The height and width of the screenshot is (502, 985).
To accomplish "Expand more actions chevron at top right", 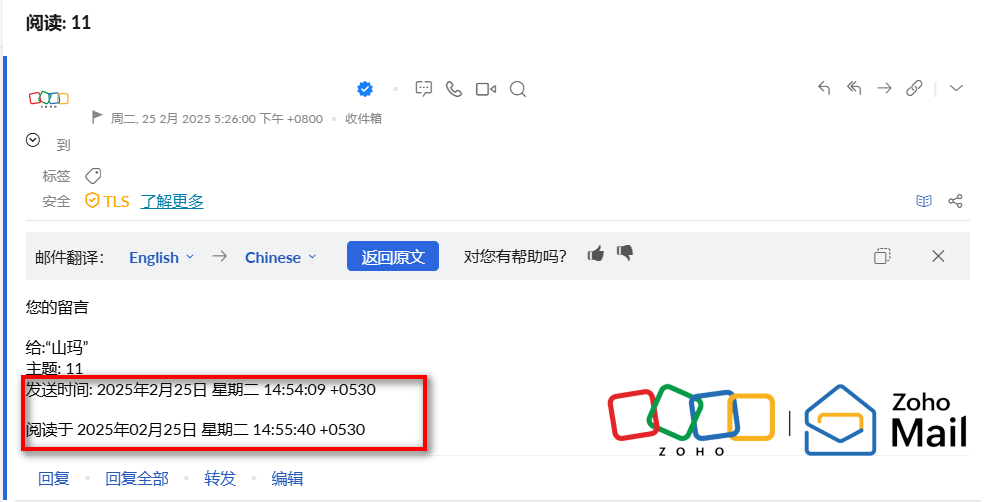I will coord(956,88).
